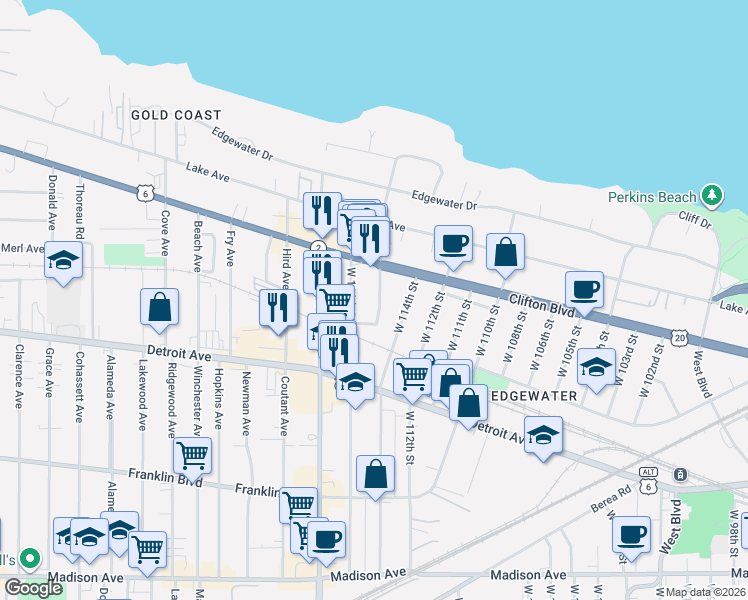Click the Fry Ave street label

pos(230,248)
